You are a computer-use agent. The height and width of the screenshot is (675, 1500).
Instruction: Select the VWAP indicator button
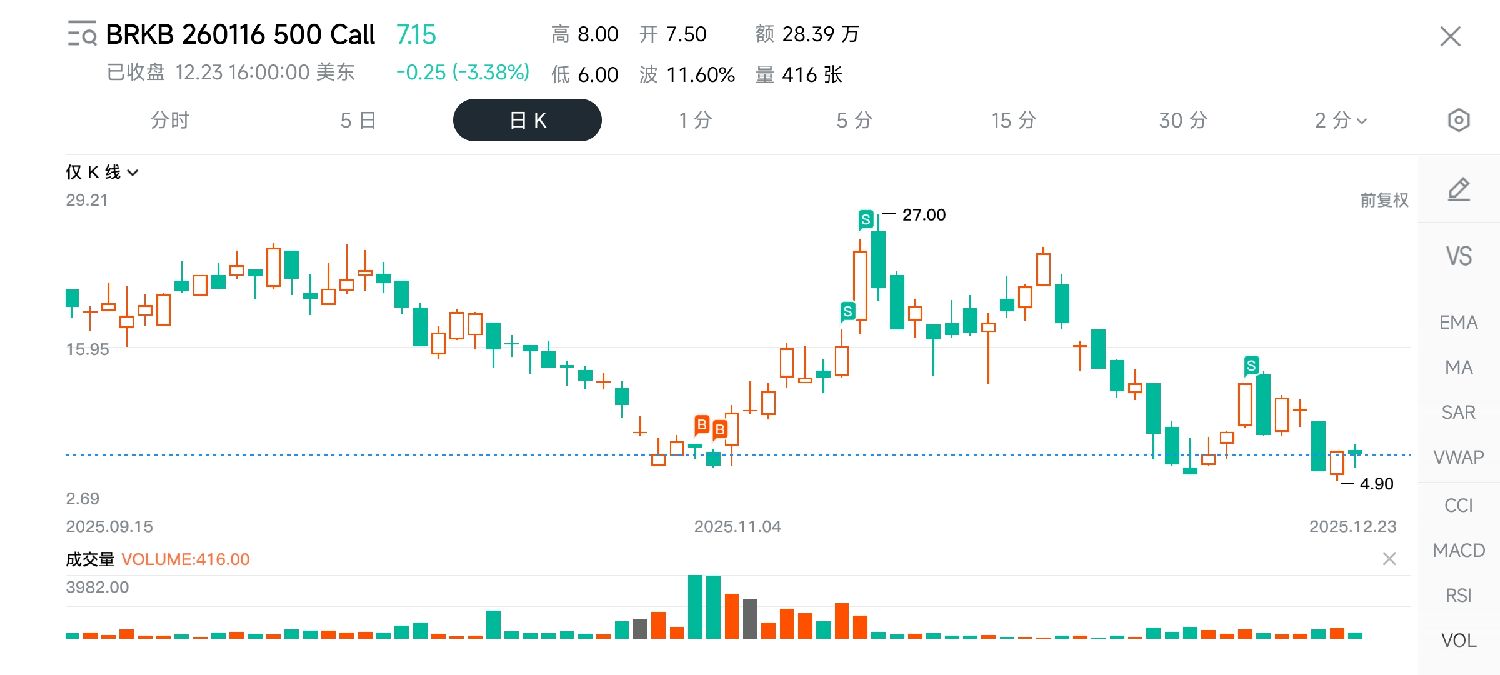point(1458,457)
